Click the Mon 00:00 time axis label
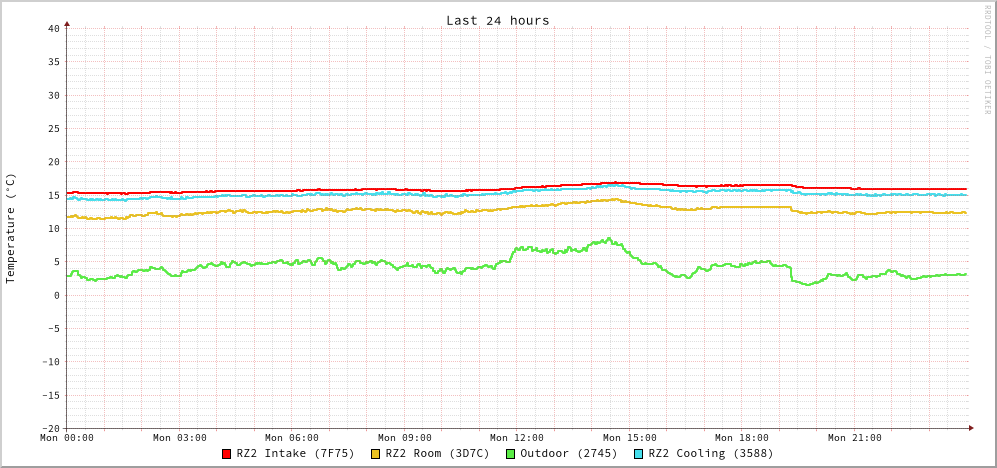 click(x=67, y=438)
